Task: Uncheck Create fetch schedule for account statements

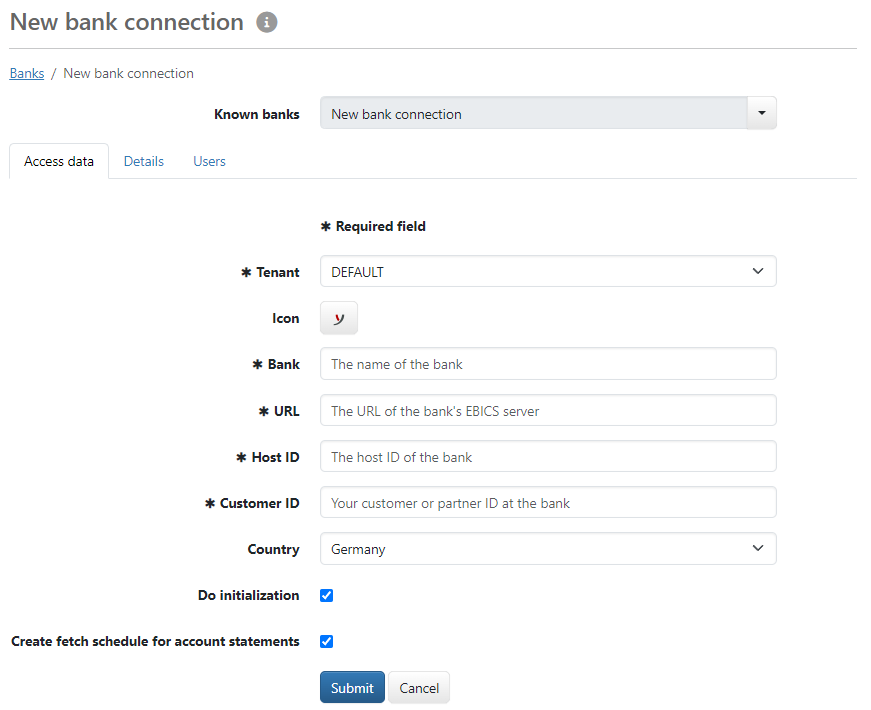Action: 326,642
